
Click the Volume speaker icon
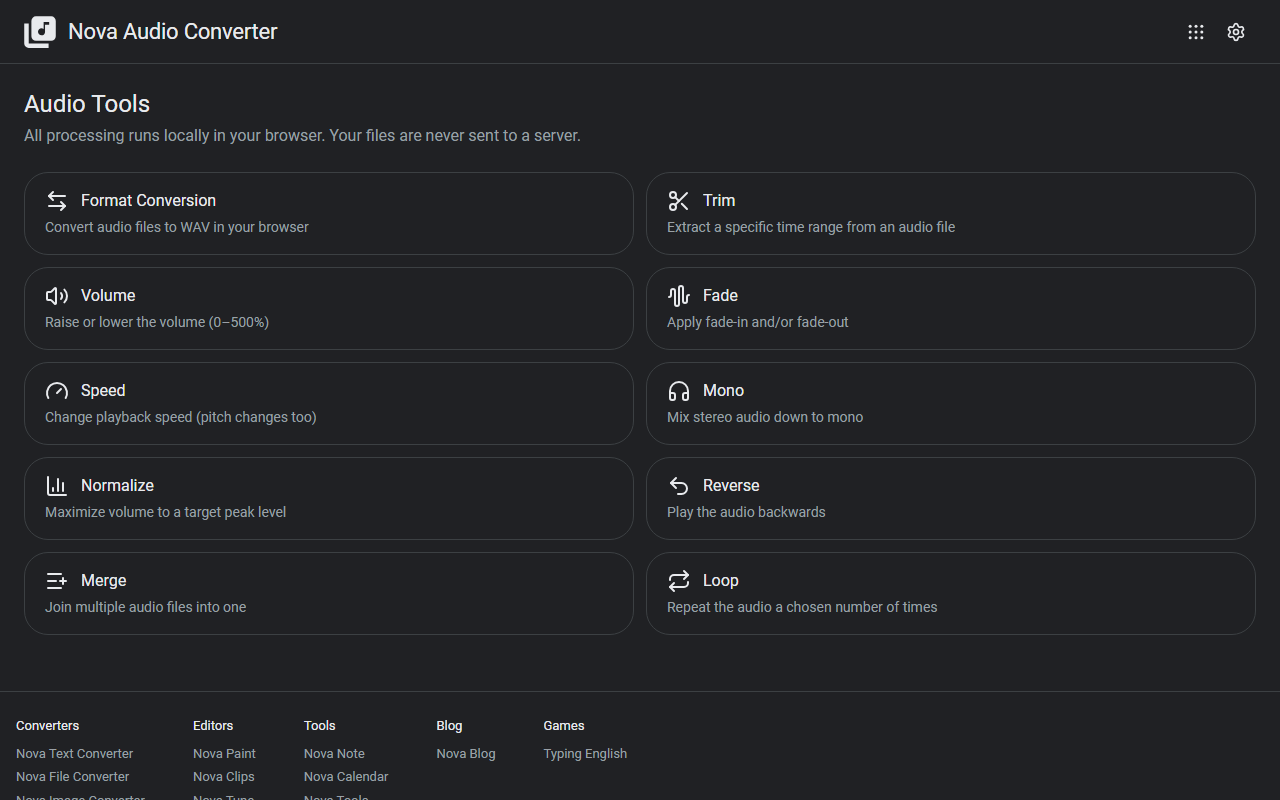click(x=57, y=296)
